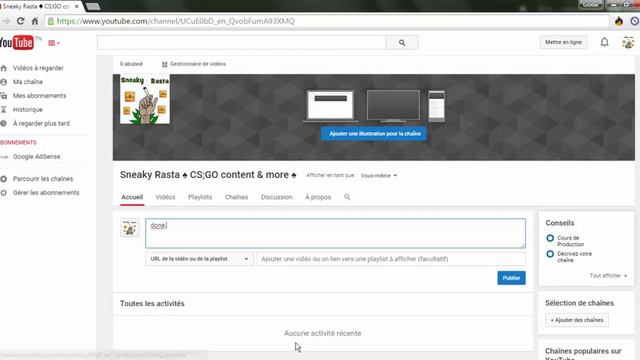Go to Ma chaîne in the sidebar
The width and height of the screenshot is (640, 360).
coord(27,82)
